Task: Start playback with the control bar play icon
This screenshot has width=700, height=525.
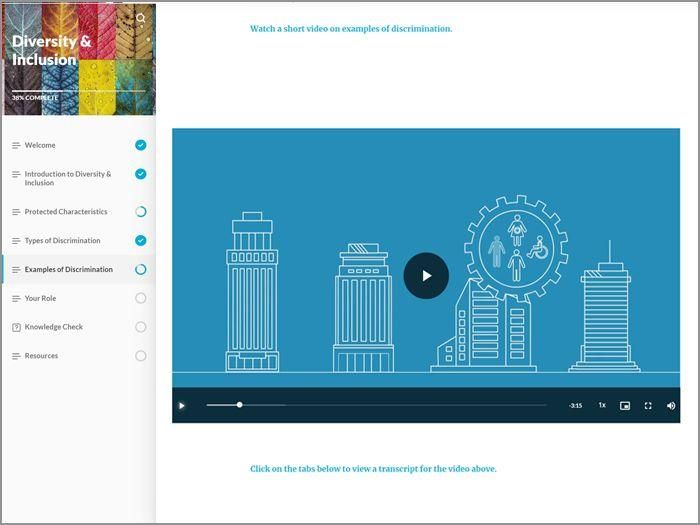Action: point(182,405)
